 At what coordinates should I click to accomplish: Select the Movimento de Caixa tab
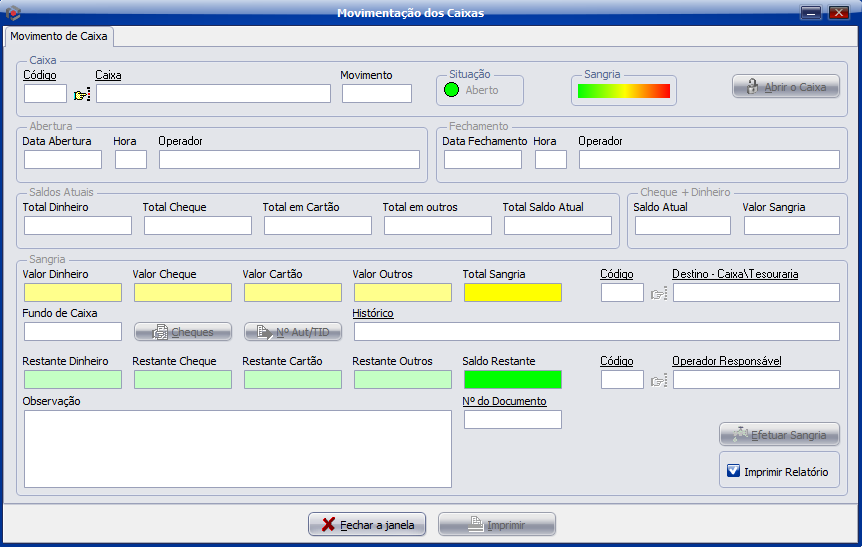tap(60, 36)
